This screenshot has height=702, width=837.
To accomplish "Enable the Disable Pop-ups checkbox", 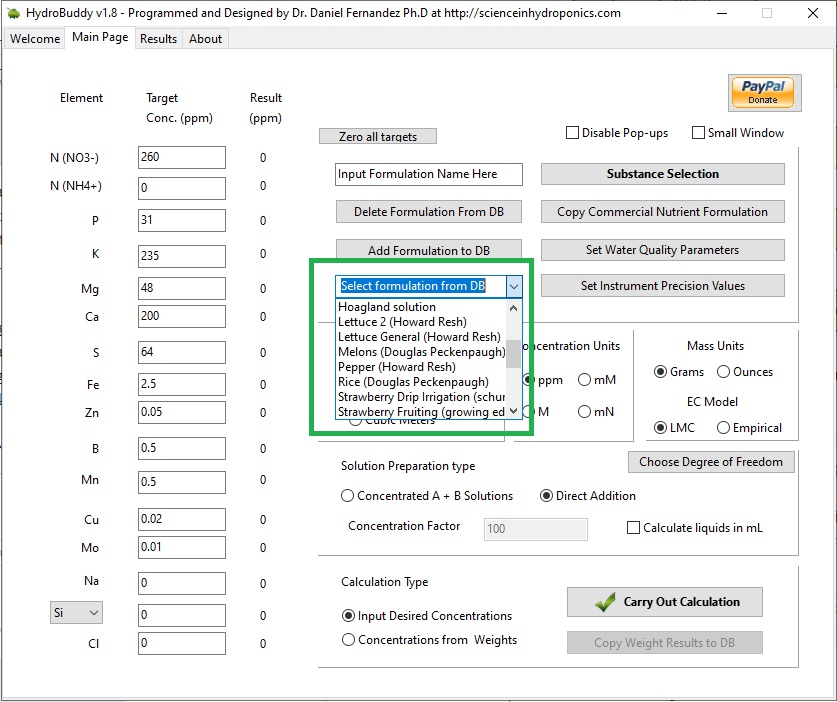I will click(573, 133).
